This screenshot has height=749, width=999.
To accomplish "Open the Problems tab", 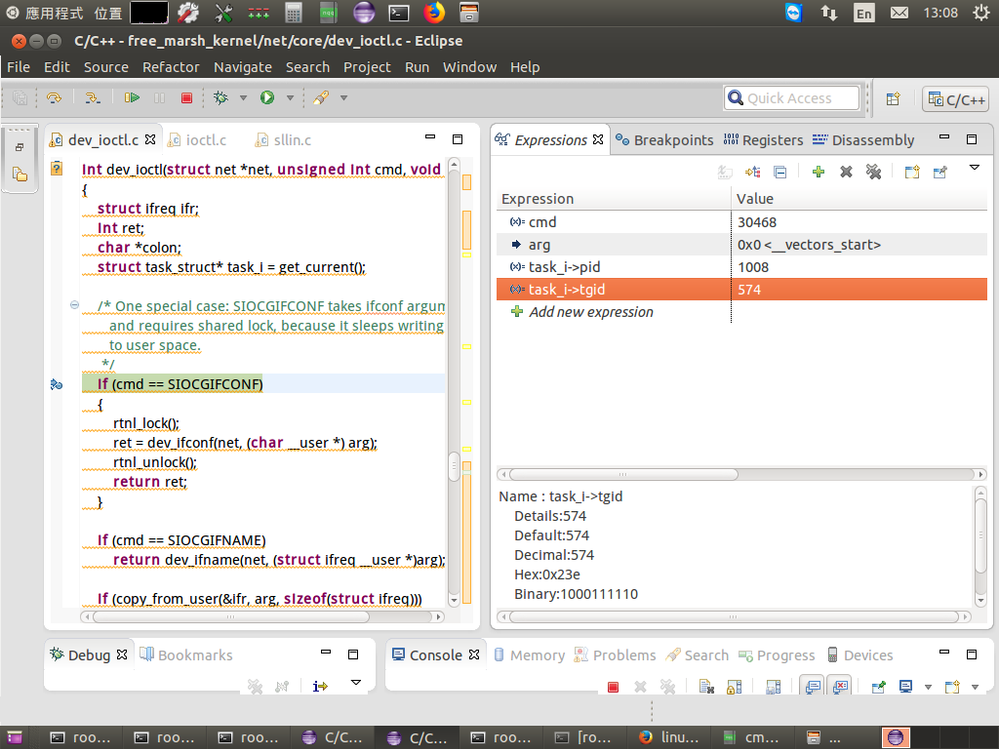I will (x=615, y=655).
